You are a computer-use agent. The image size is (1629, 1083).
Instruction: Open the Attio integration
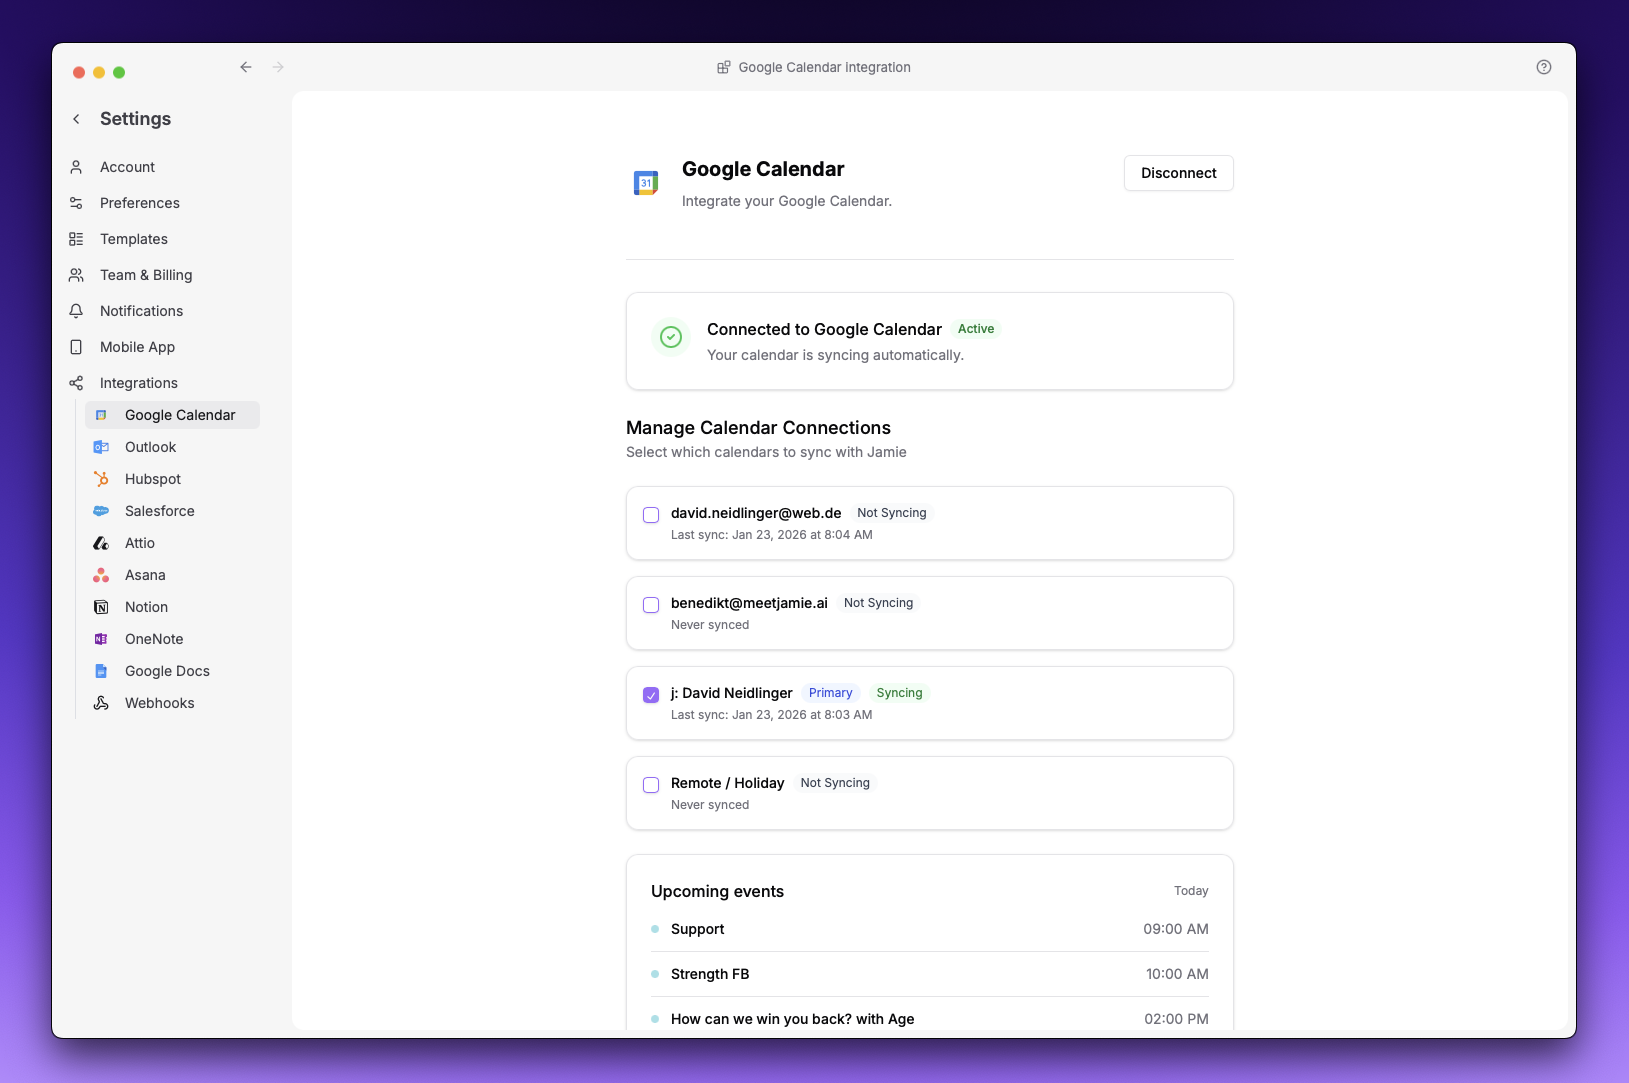click(x=140, y=543)
